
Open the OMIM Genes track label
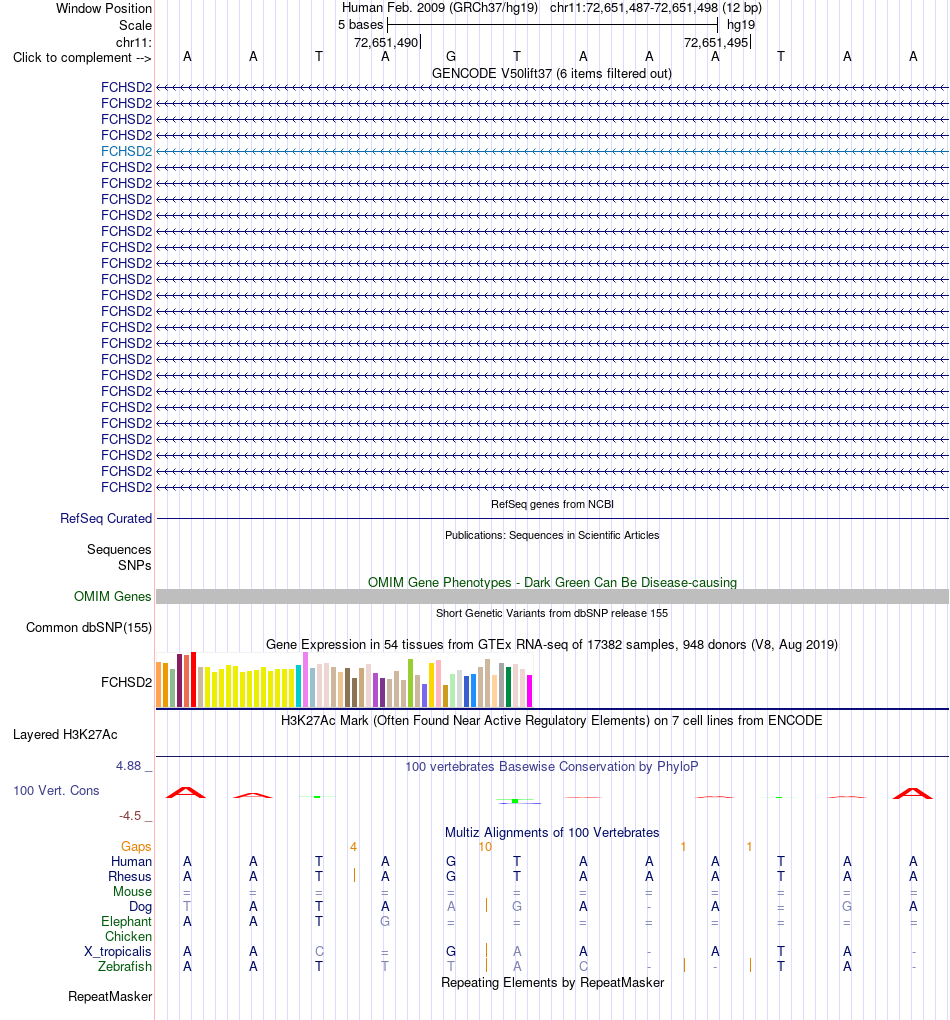point(113,597)
